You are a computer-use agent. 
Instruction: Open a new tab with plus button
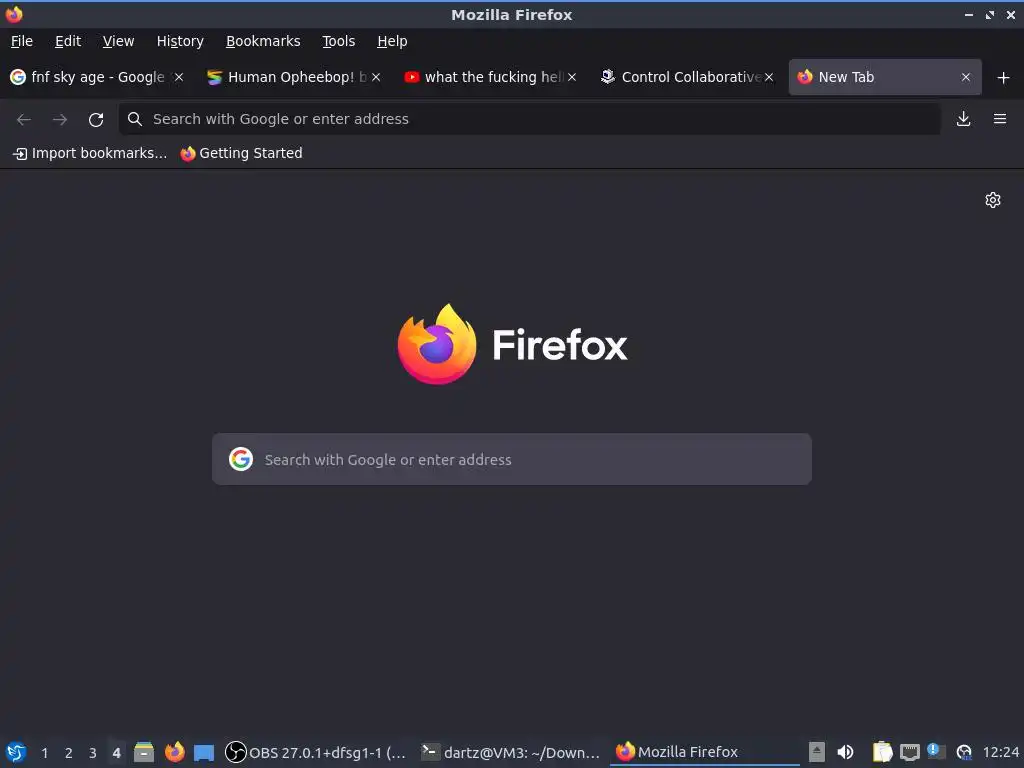(x=1003, y=78)
